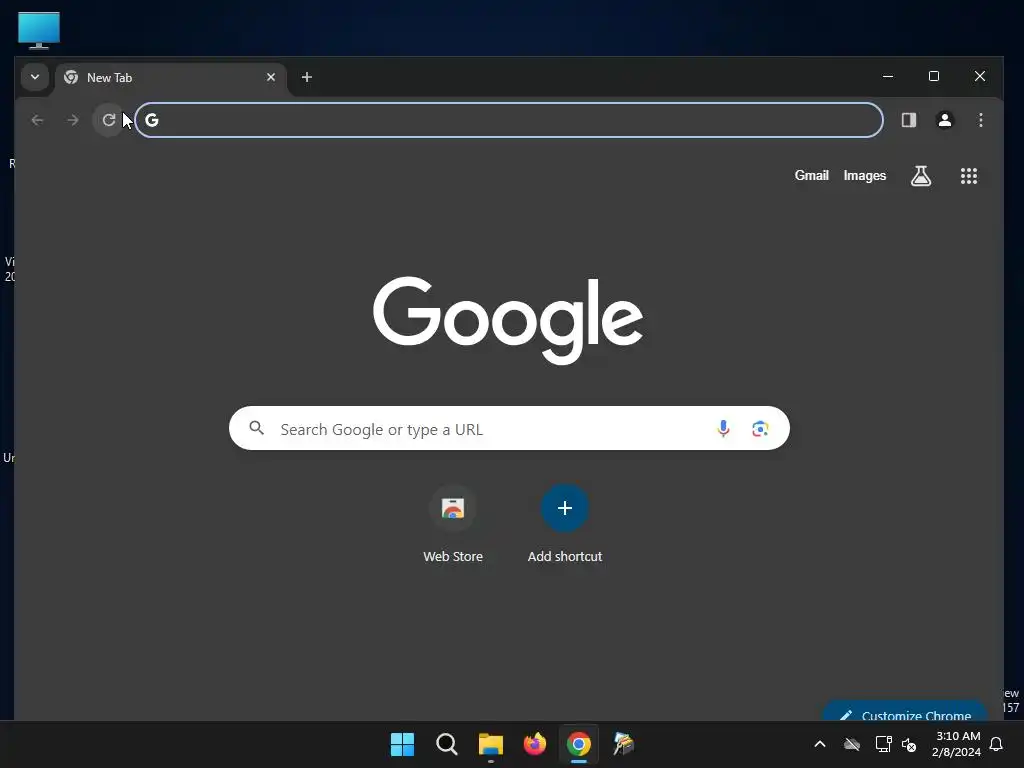Viewport: 1024px width, 768px height.
Task: Click the magnifier icon in the search box
Action: pyautogui.click(x=257, y=428)
